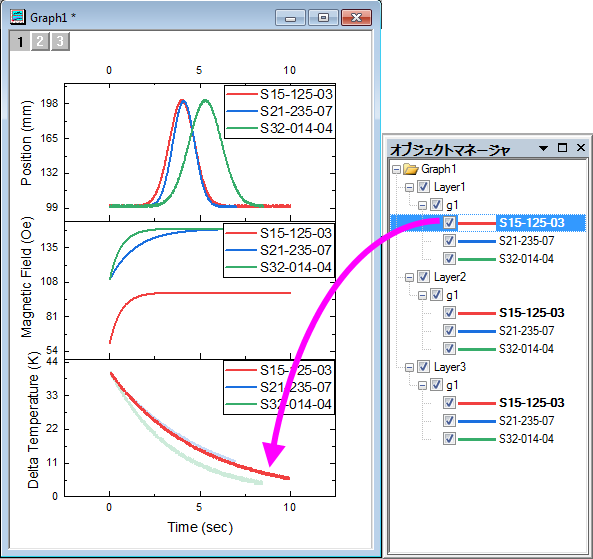This screenshot has height=559, width=593.
Task: Click the blue line swatch of Layer2 S21-235-07
Action: pos(477,331)
